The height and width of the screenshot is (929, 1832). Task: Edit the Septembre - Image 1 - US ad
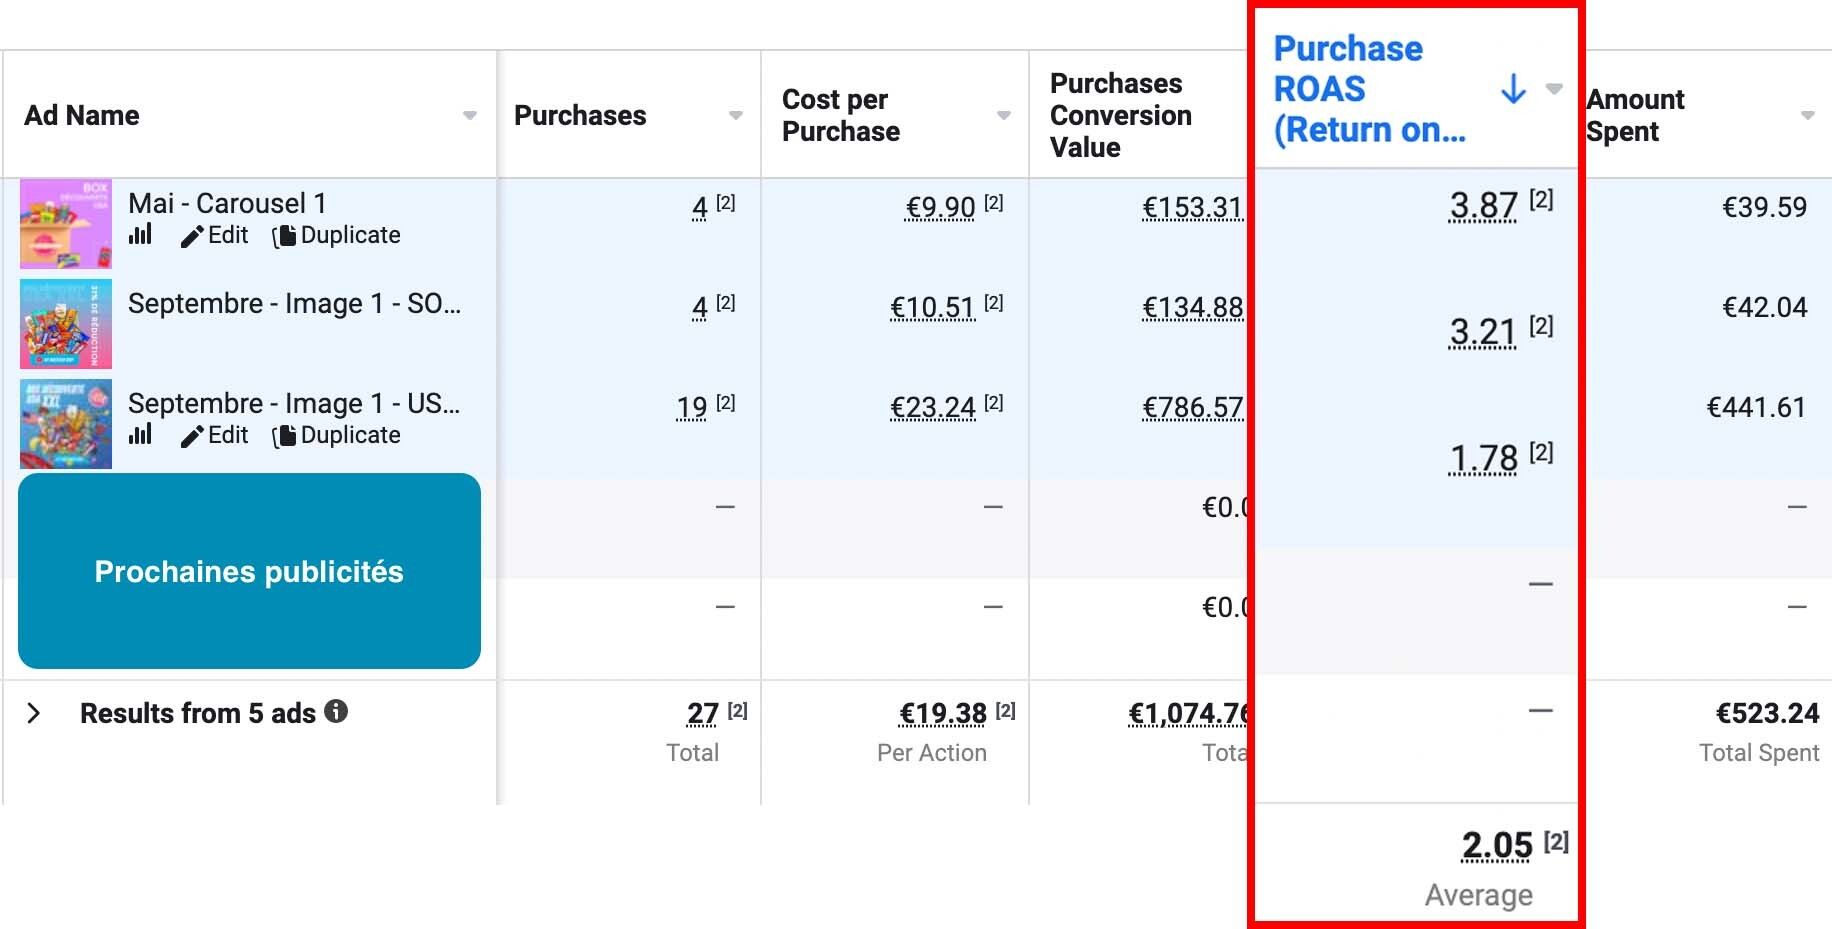point(215,436)
